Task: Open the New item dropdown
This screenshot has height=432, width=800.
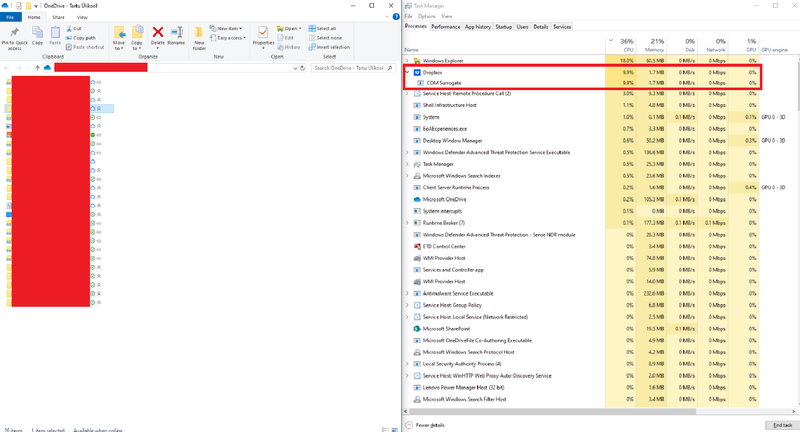Action: [x=228, y=28]
